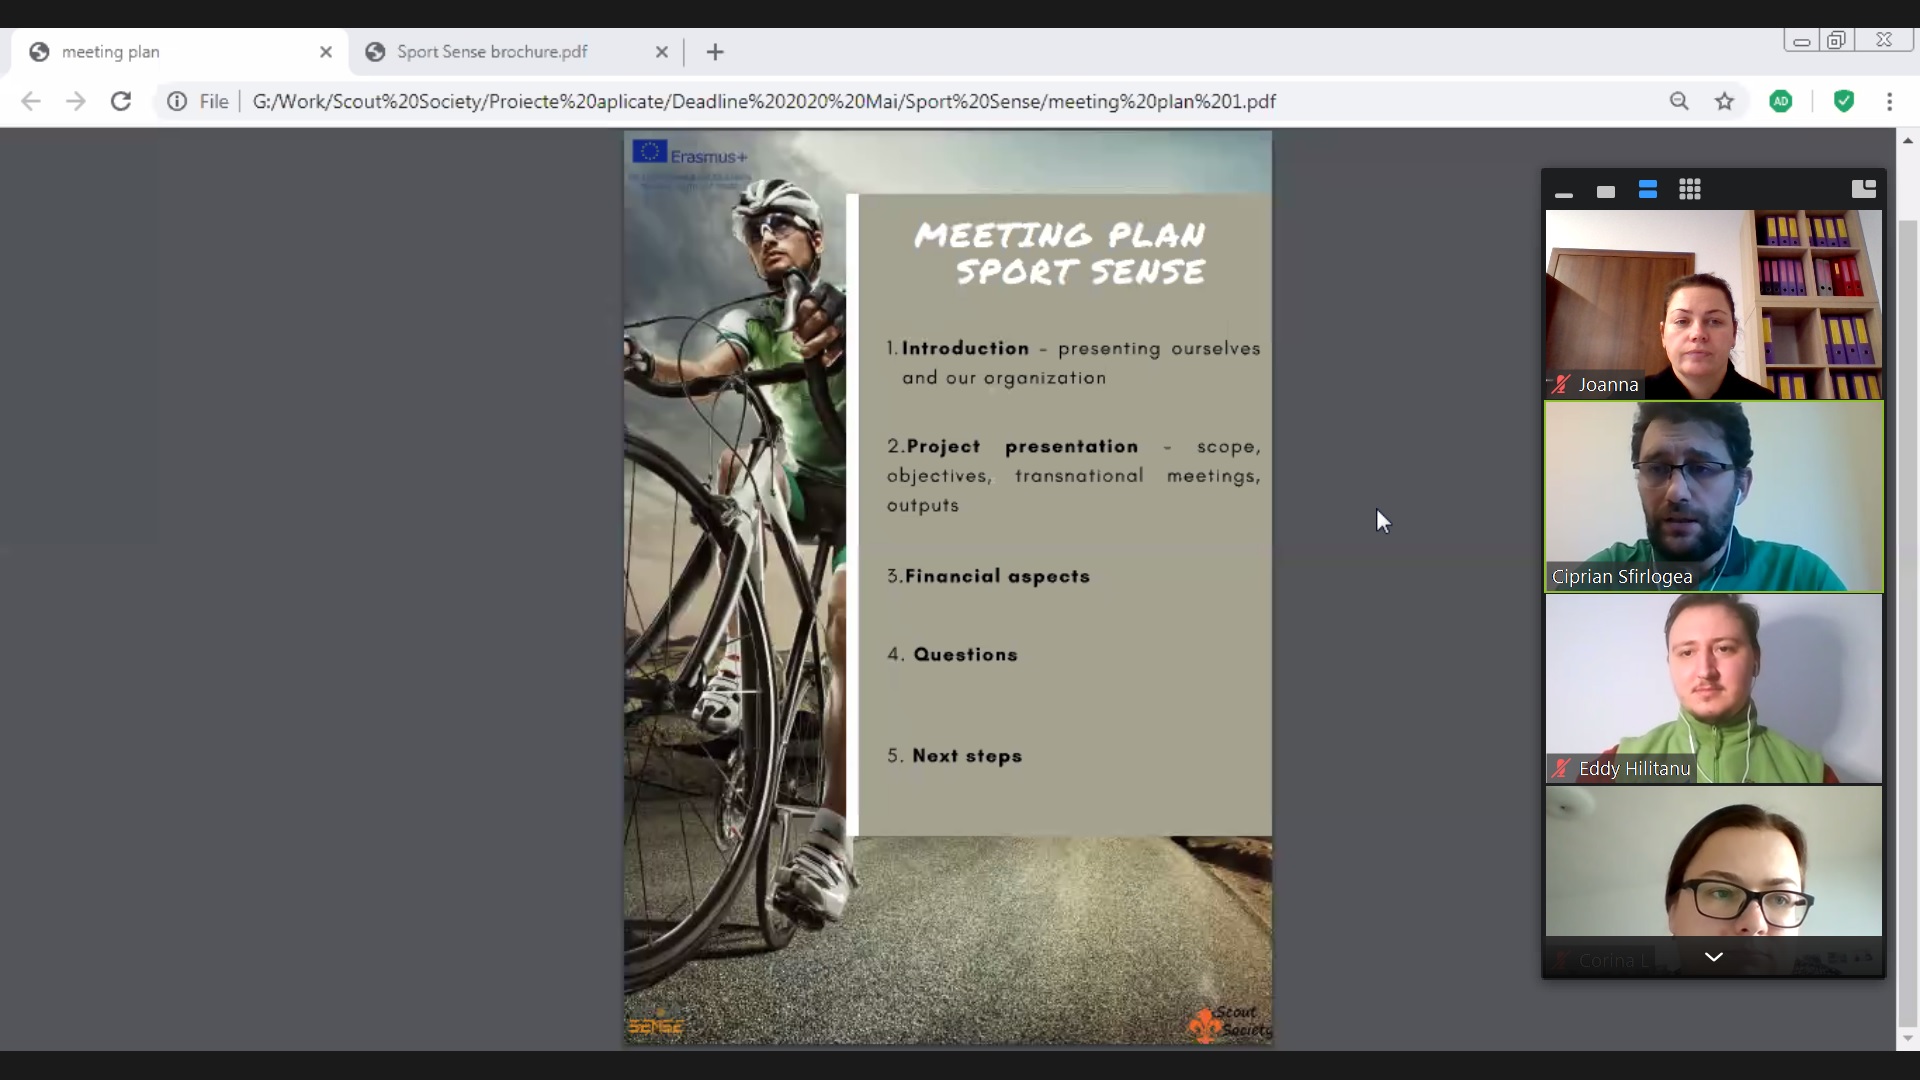1920x1080 pixels.
Task: Click the MEETING PLAN SPORT SENSE title
Action: 1060,253
